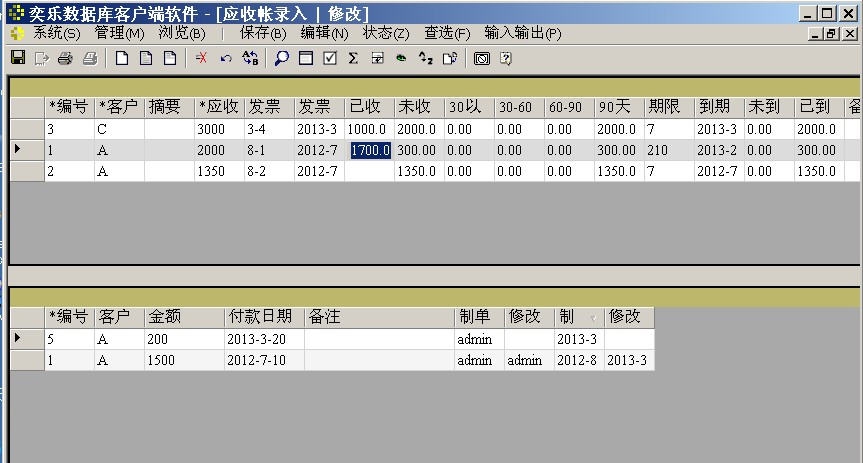Screen dimensions: 863x463
Task: Click the sort order icon
Action: coord(425,58)
